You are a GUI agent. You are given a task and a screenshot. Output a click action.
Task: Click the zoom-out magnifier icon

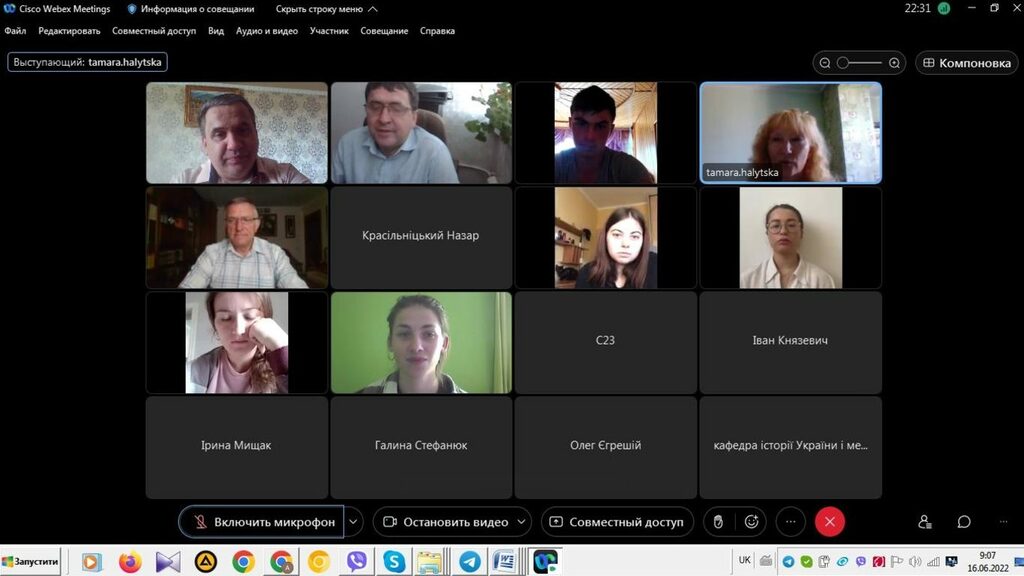(825, 63)
